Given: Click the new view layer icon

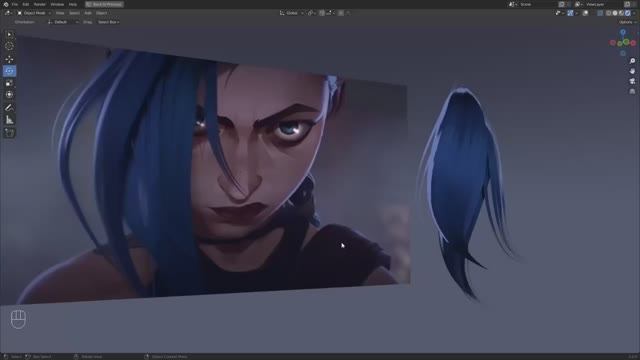Looking at the screenshot, I should 627,4.
